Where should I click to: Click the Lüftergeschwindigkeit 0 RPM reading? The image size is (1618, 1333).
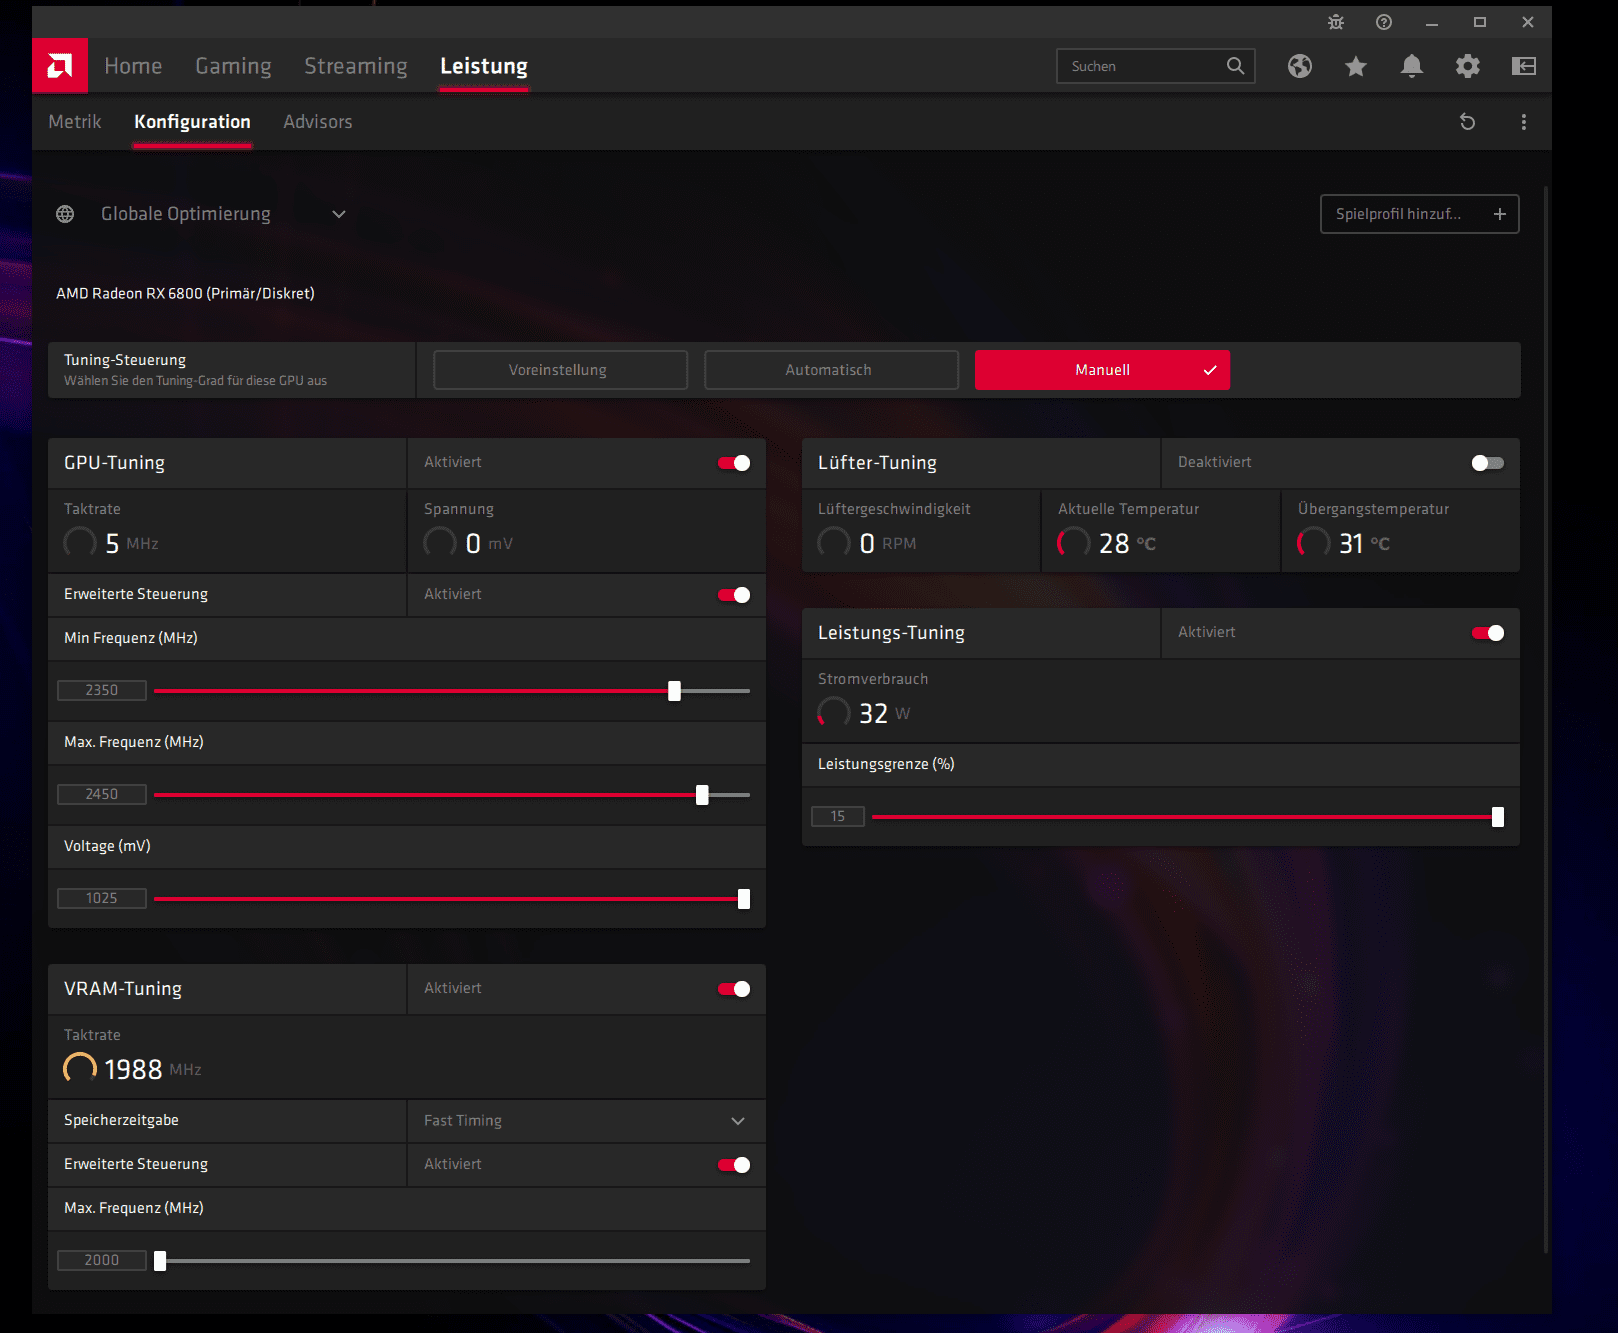(x=867, y=543)
